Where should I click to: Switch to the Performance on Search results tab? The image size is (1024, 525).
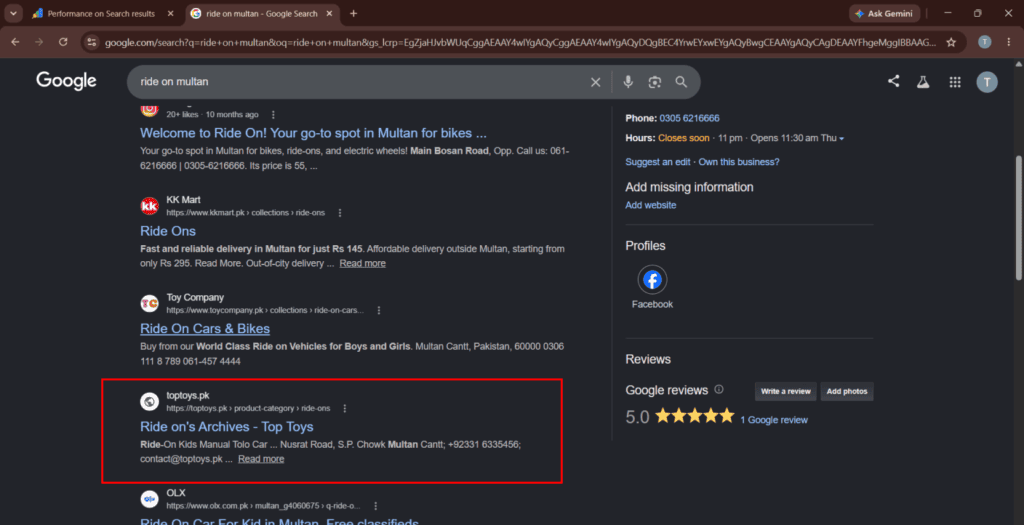101,13
